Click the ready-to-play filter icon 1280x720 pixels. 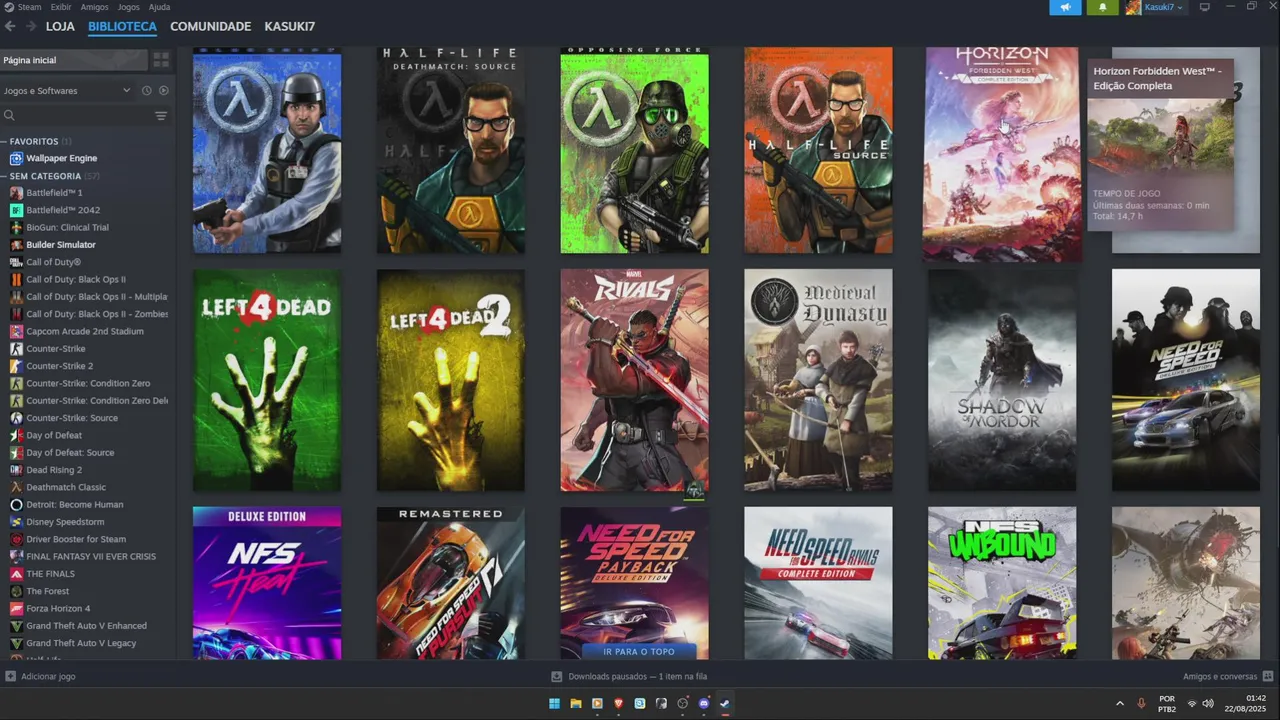coord(163,91)
